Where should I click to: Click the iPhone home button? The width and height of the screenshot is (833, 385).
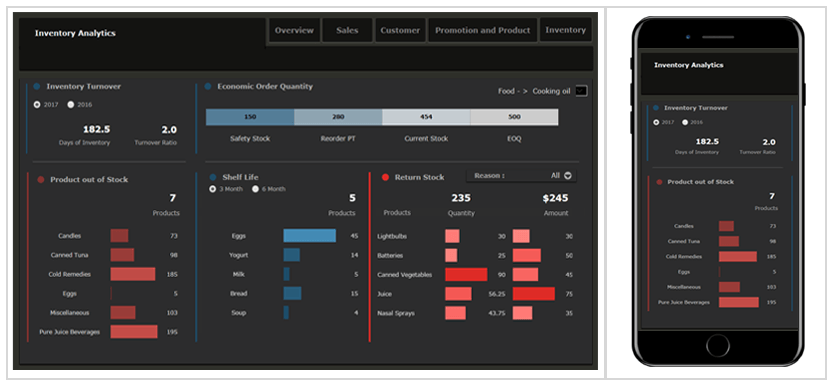point(718,346)
